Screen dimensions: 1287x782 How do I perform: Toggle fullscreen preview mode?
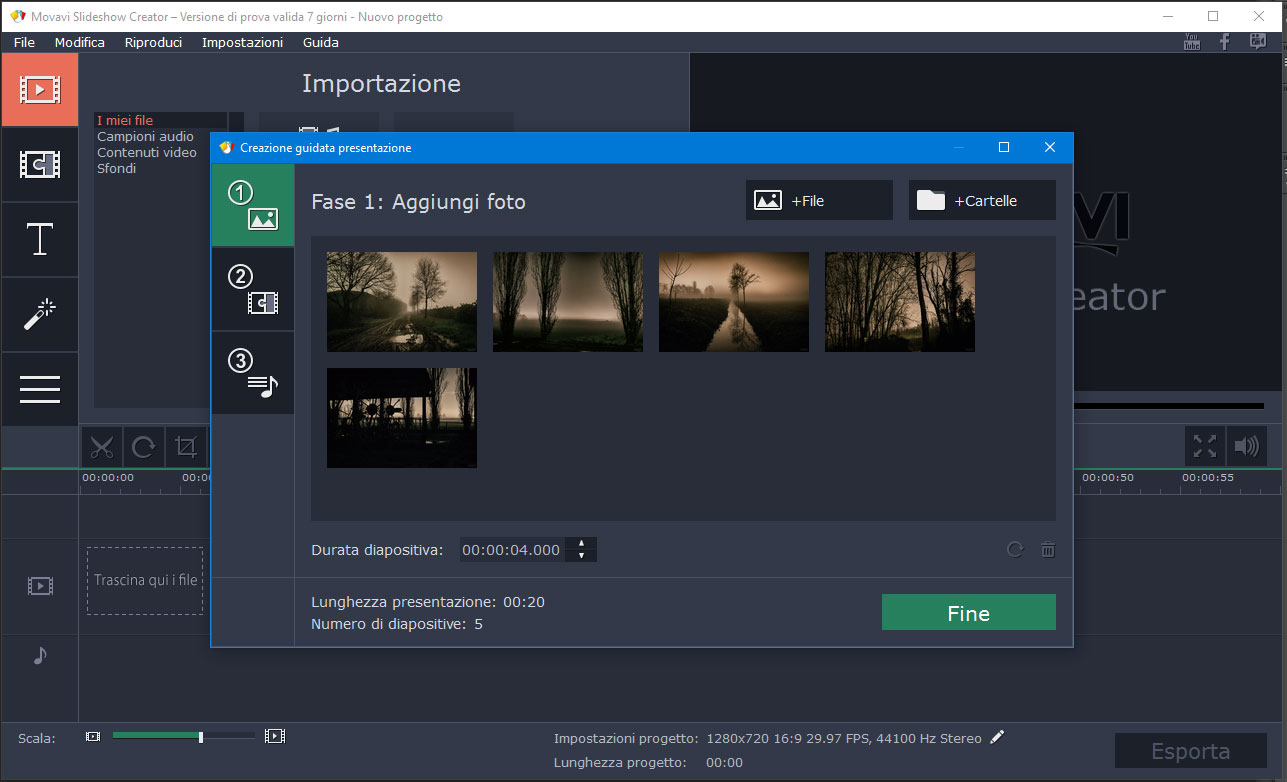tap(1205, 446)
